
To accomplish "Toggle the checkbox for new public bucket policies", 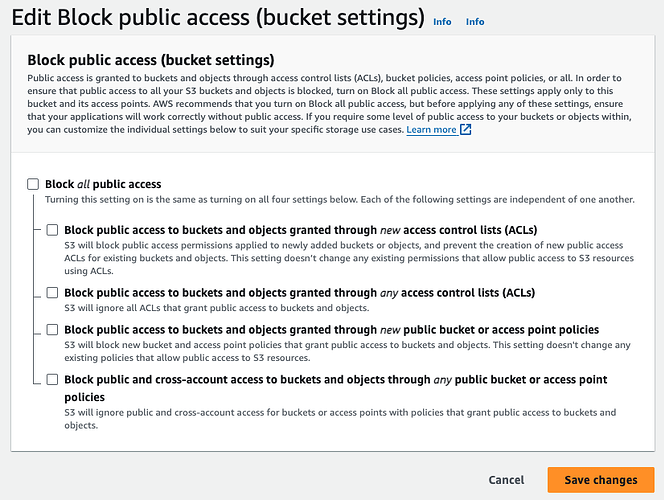I will tap(52, 329).
